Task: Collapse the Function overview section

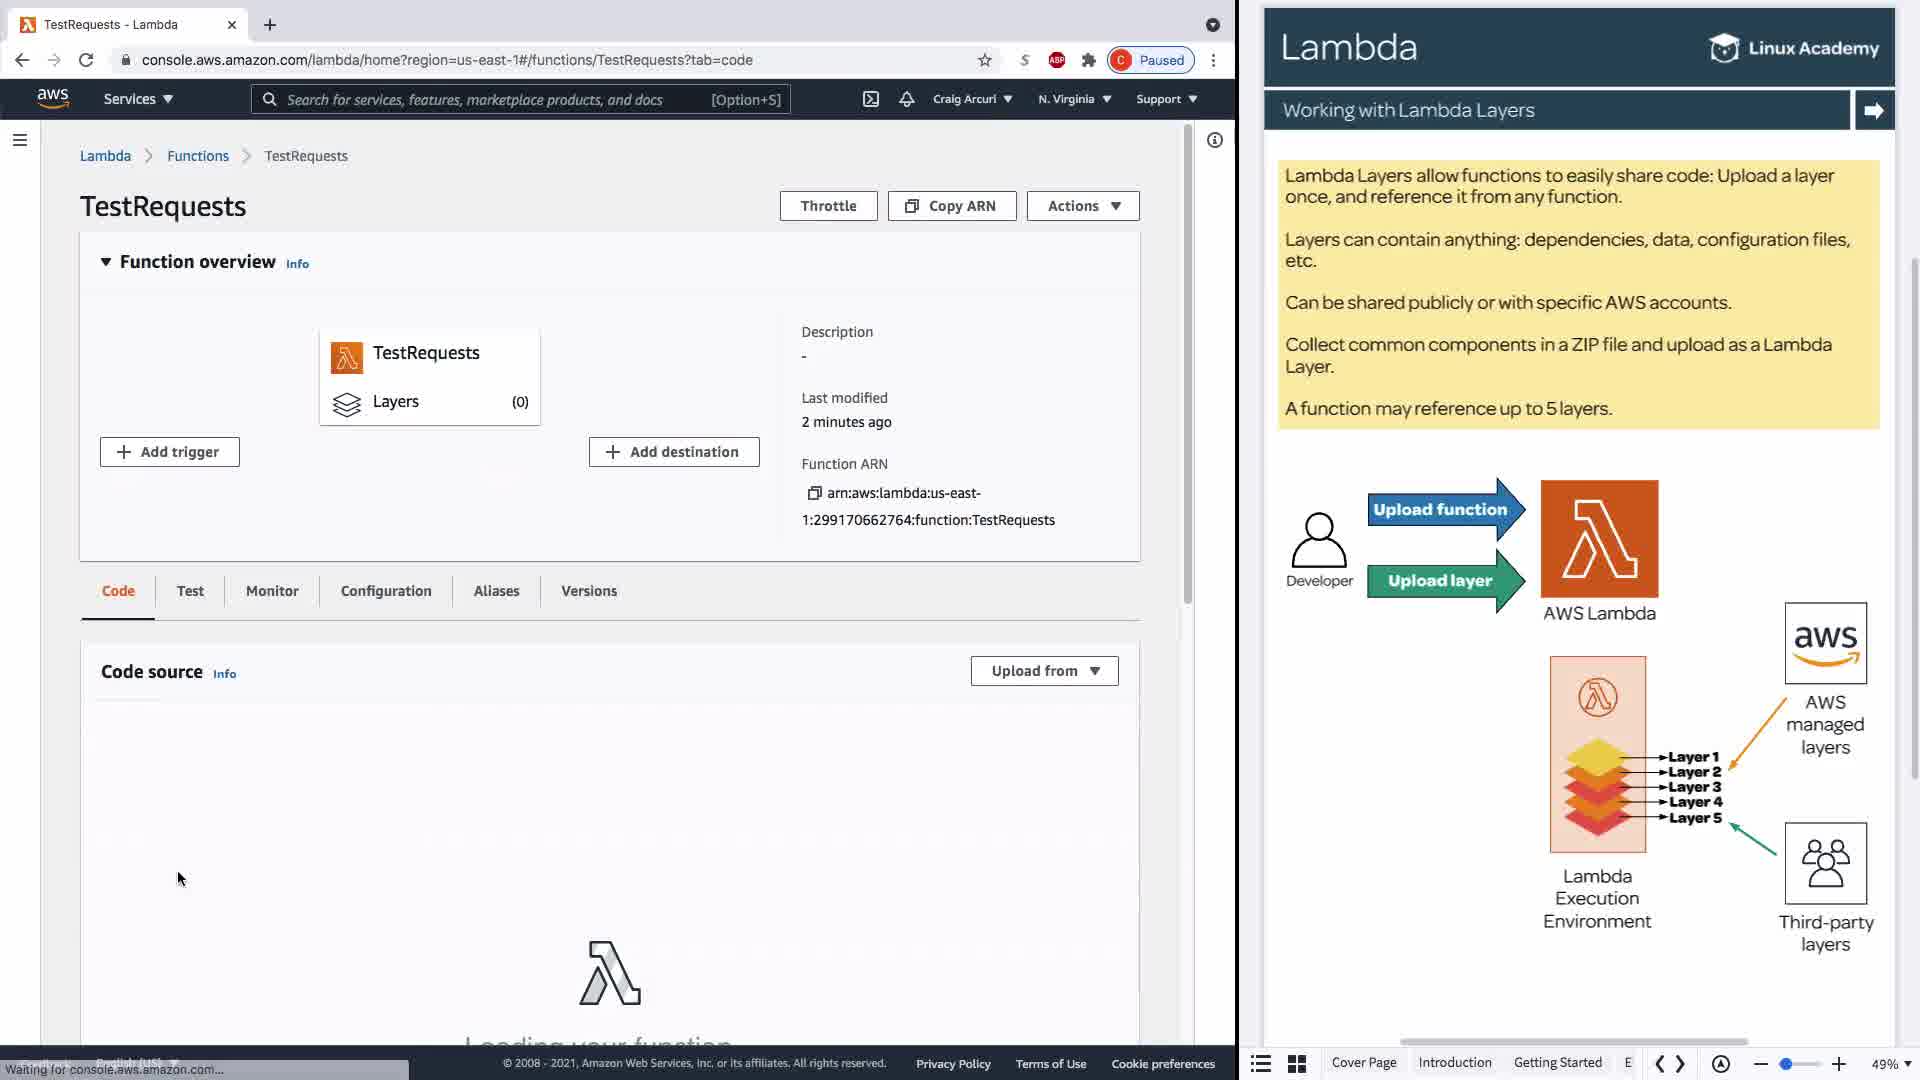Action: coord(105,262)
